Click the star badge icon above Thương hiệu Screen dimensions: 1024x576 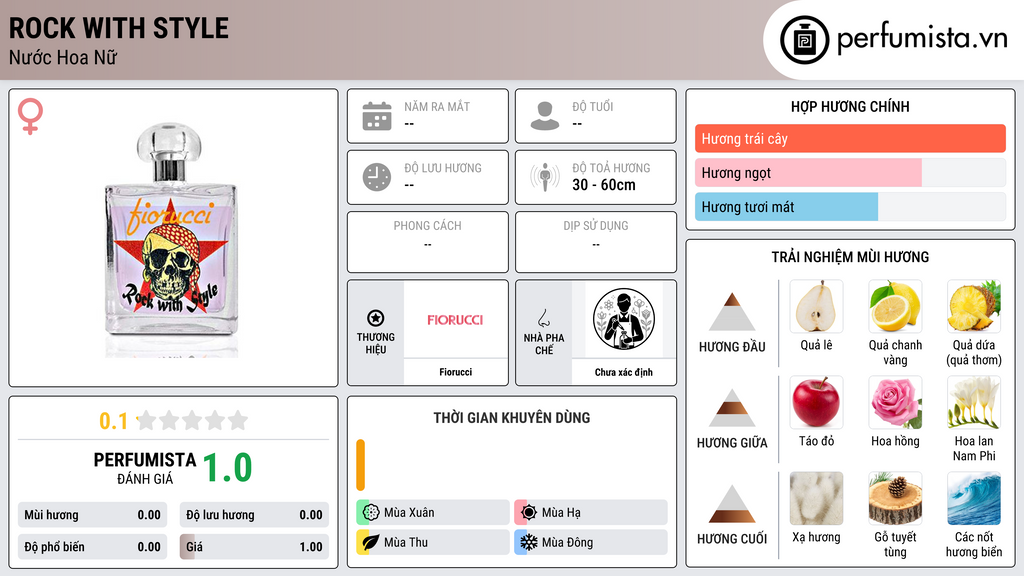pos(376,318)
